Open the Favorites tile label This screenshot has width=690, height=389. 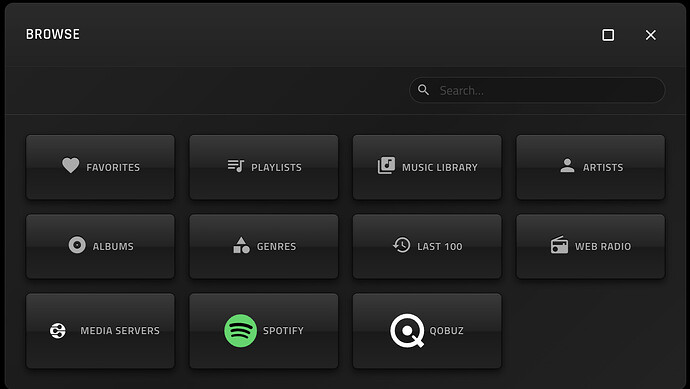click(x=113, y=167)
